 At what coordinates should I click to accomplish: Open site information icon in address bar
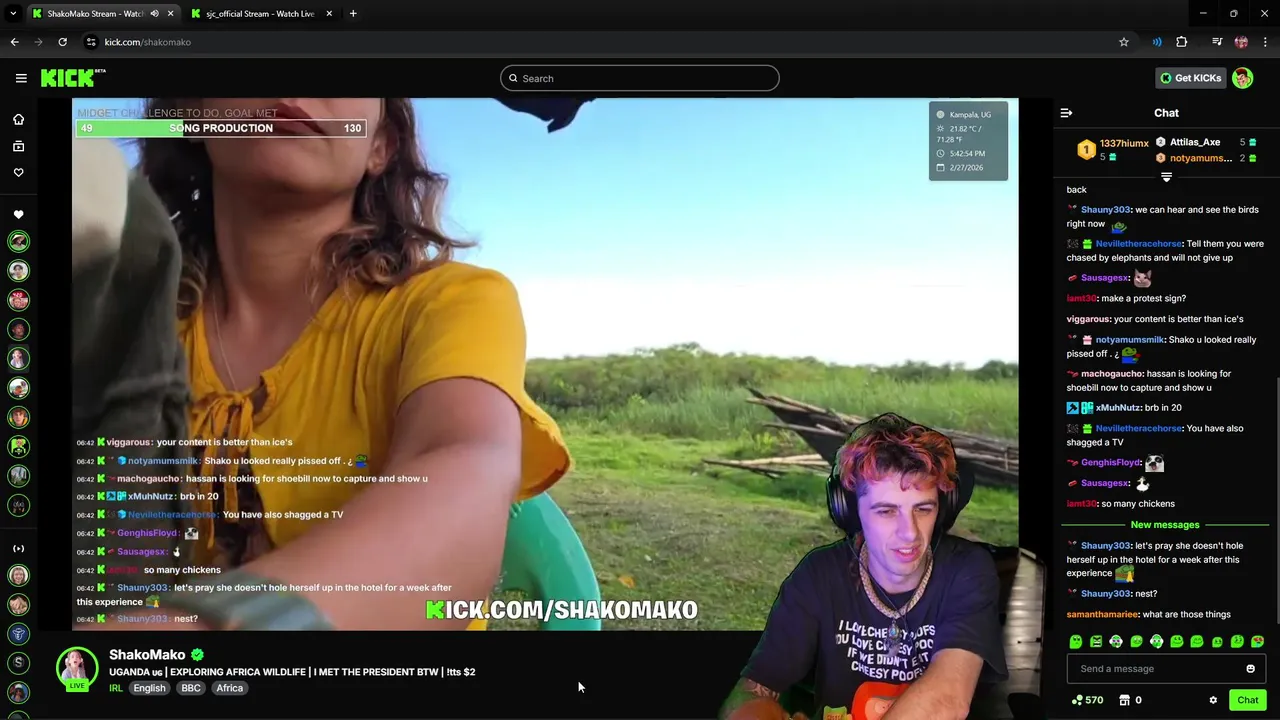[91, 42]
